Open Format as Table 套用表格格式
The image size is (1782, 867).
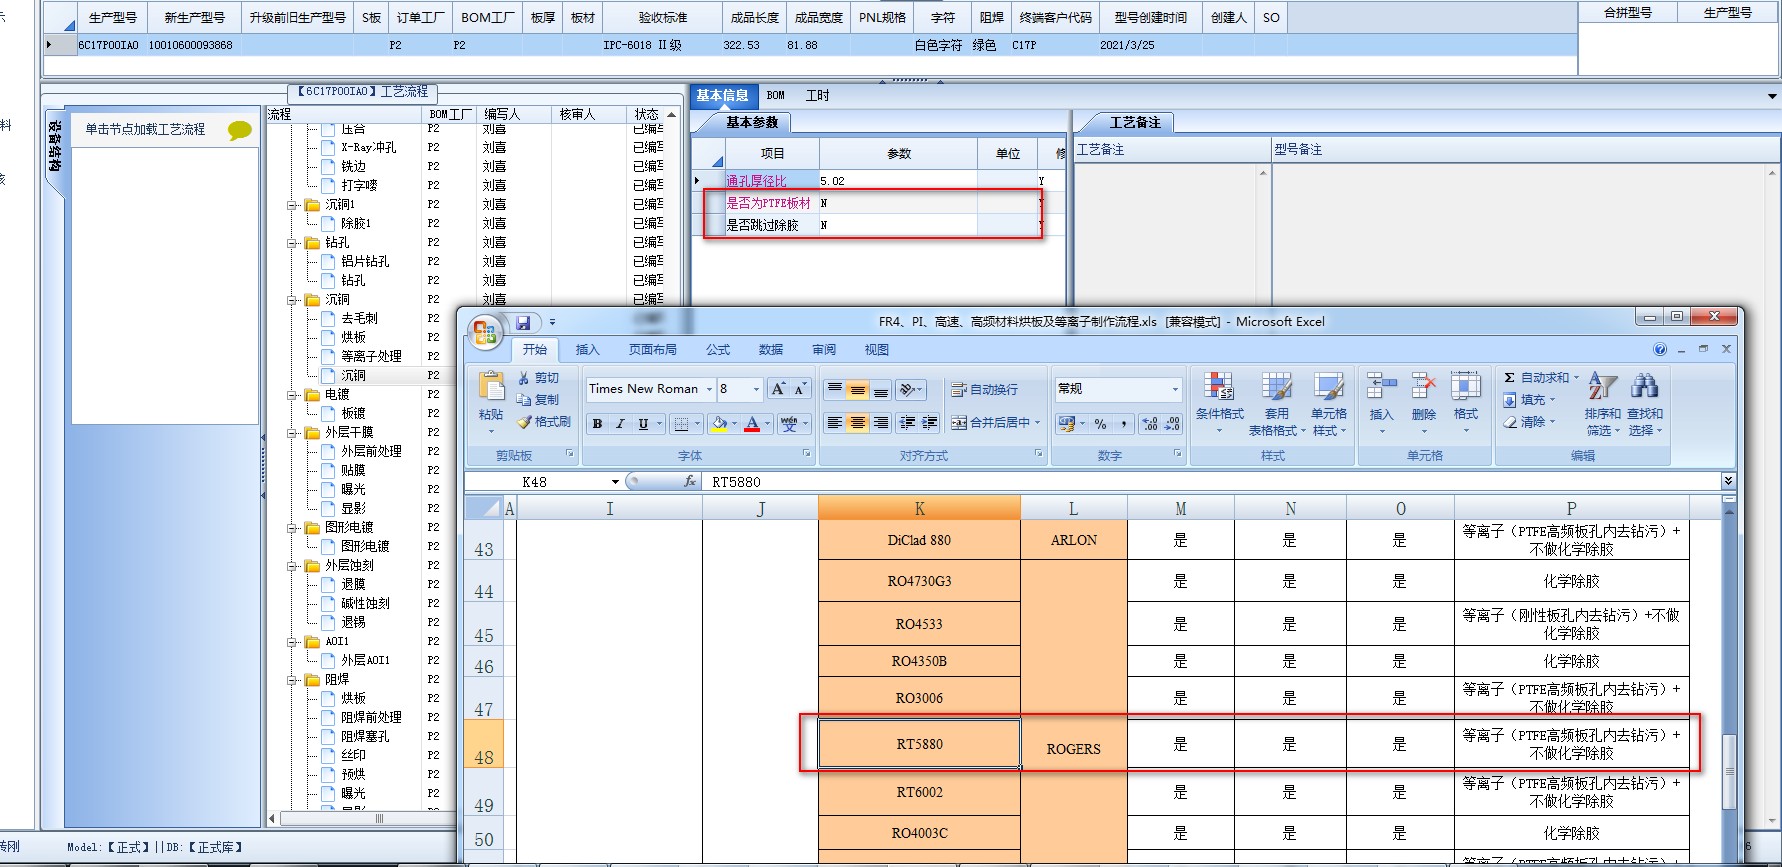(x=1276, y=403)
